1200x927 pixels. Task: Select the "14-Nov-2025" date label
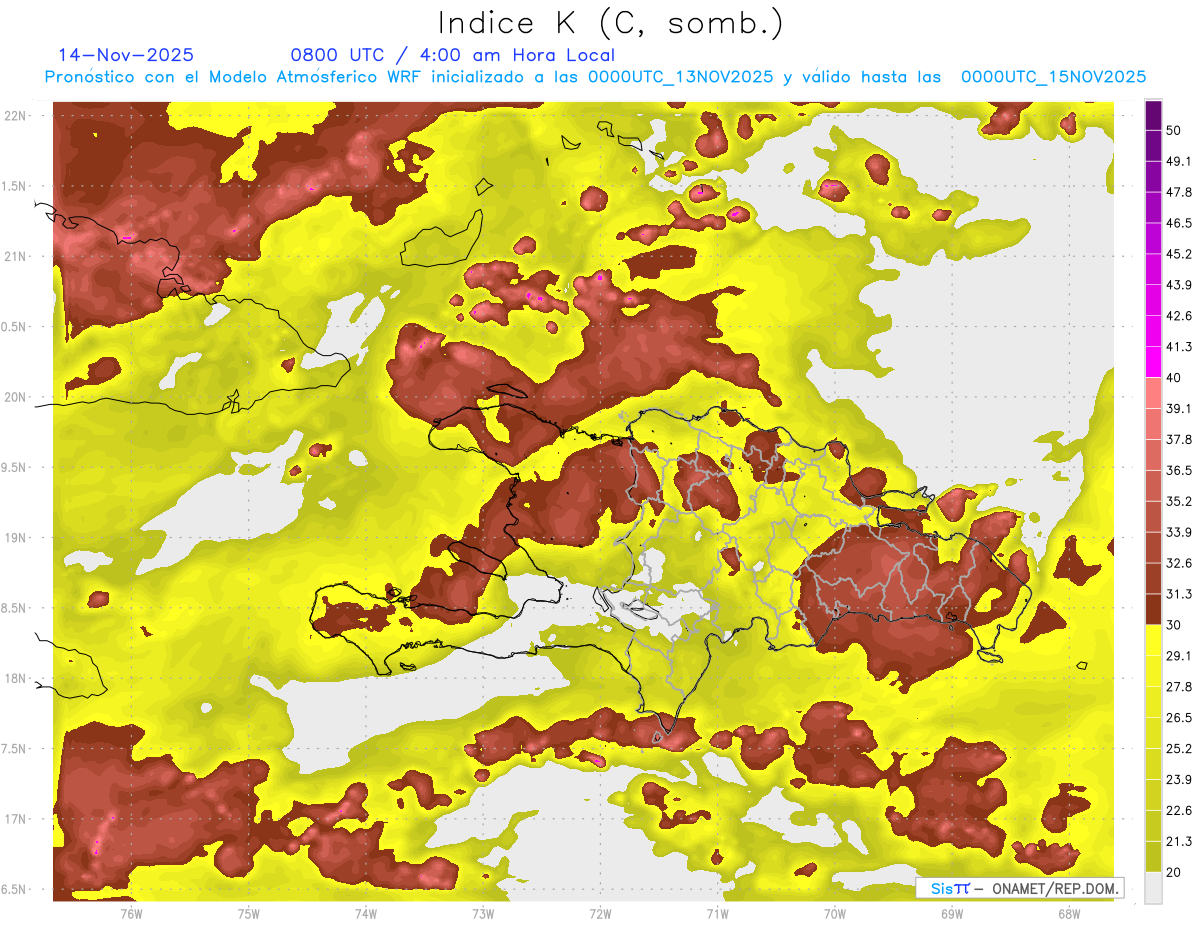[x=126, y=55]
